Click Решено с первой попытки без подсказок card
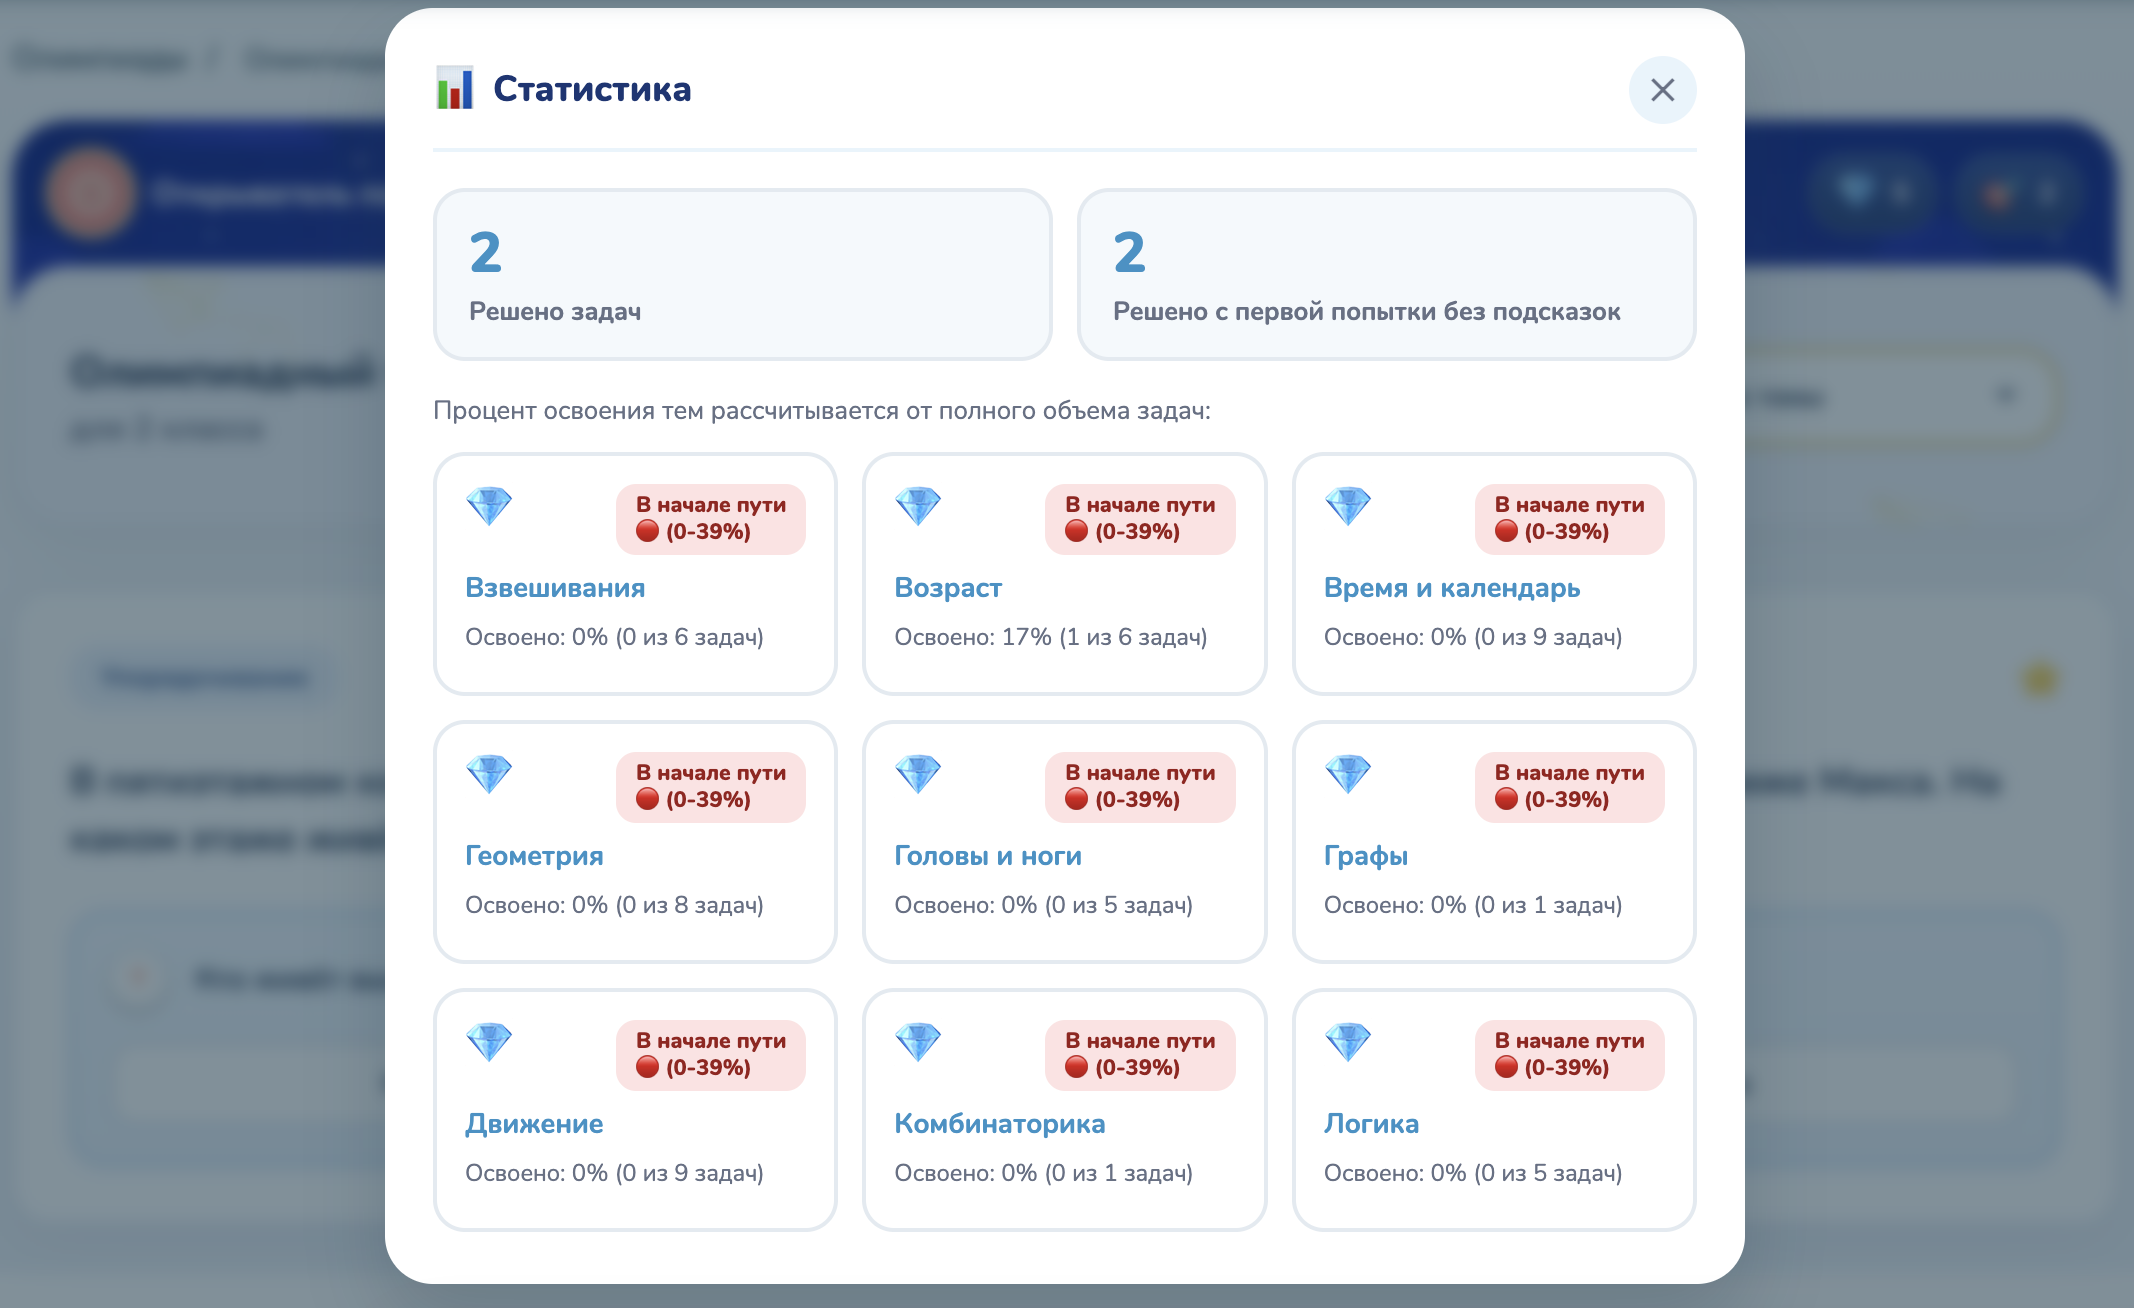2134x1308 pixels. [1386, 275]
